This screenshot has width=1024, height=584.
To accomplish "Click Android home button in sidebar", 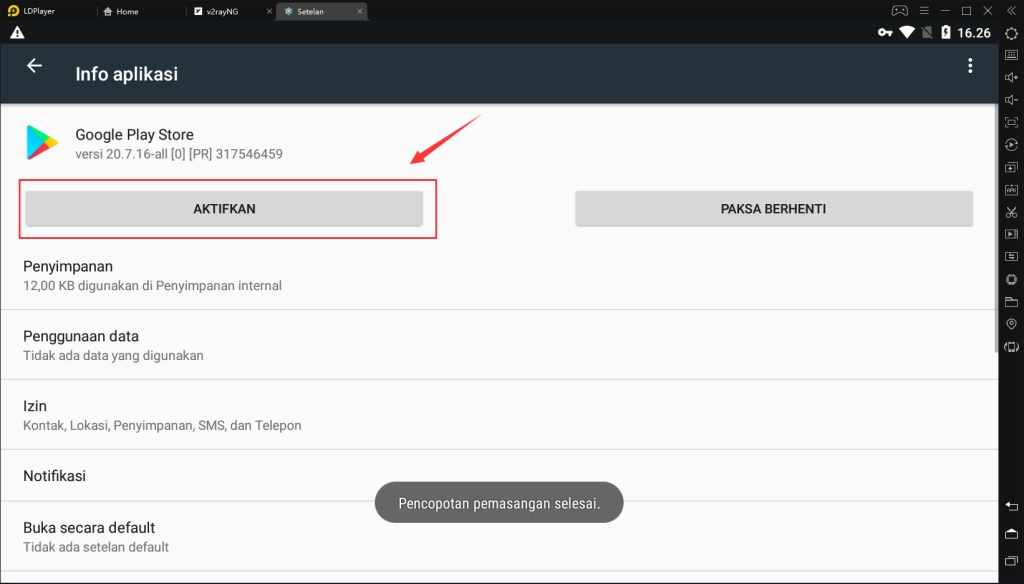I will coord(1012,534).
